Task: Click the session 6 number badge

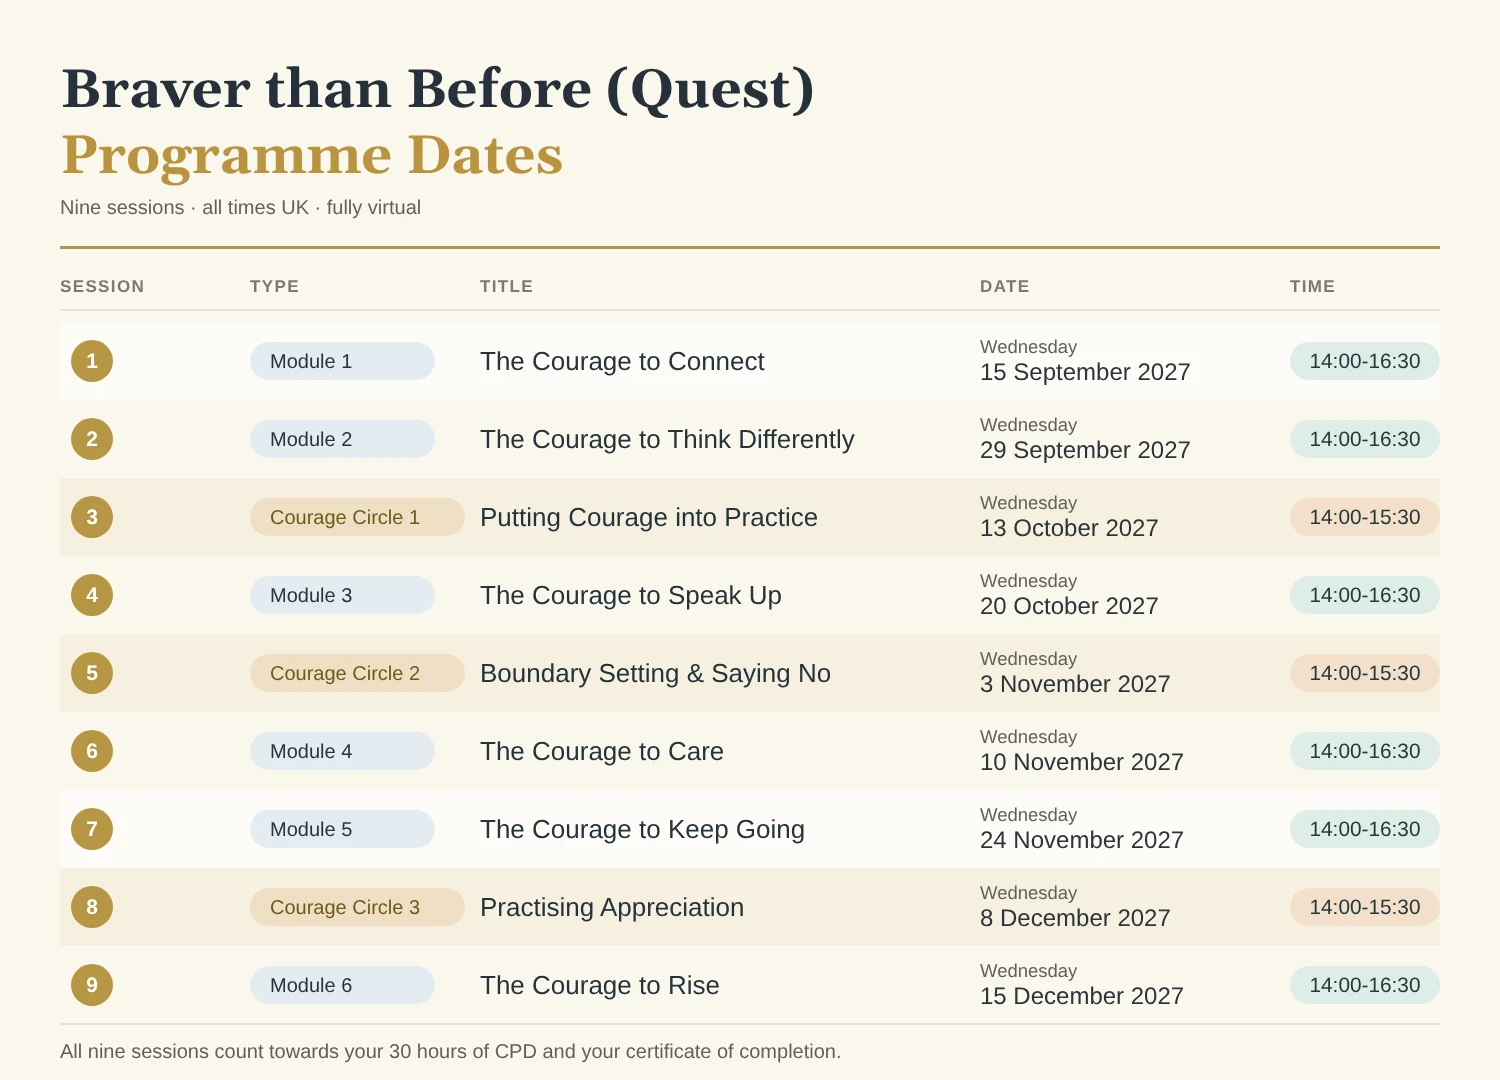Action: click(92, 751)
